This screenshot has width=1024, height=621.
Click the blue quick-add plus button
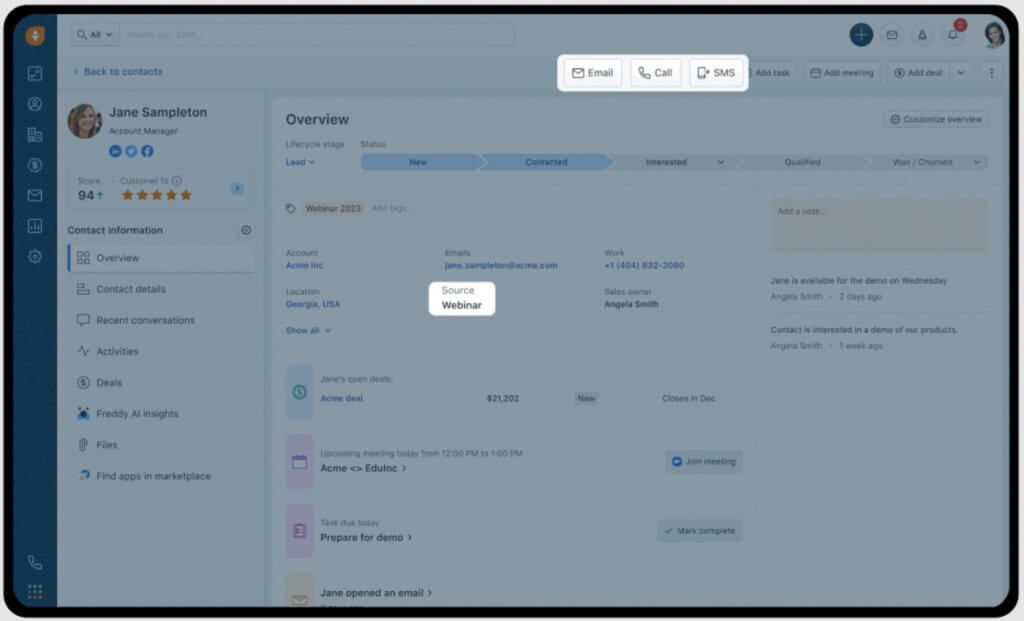click(x=861, y=34)
